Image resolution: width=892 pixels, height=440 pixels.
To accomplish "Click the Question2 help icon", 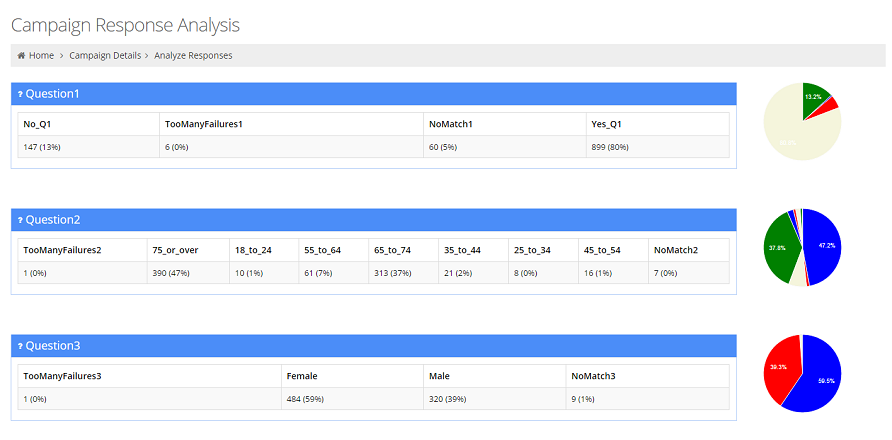I will pyautogui.click(x=20, y=220).
